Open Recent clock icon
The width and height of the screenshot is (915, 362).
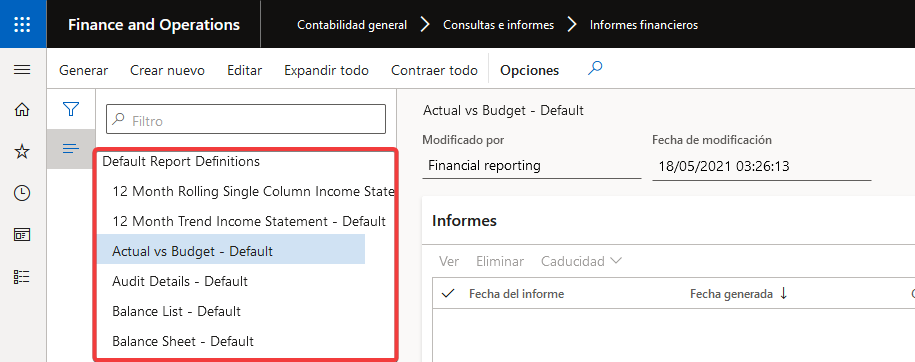(x=22, y=193)
